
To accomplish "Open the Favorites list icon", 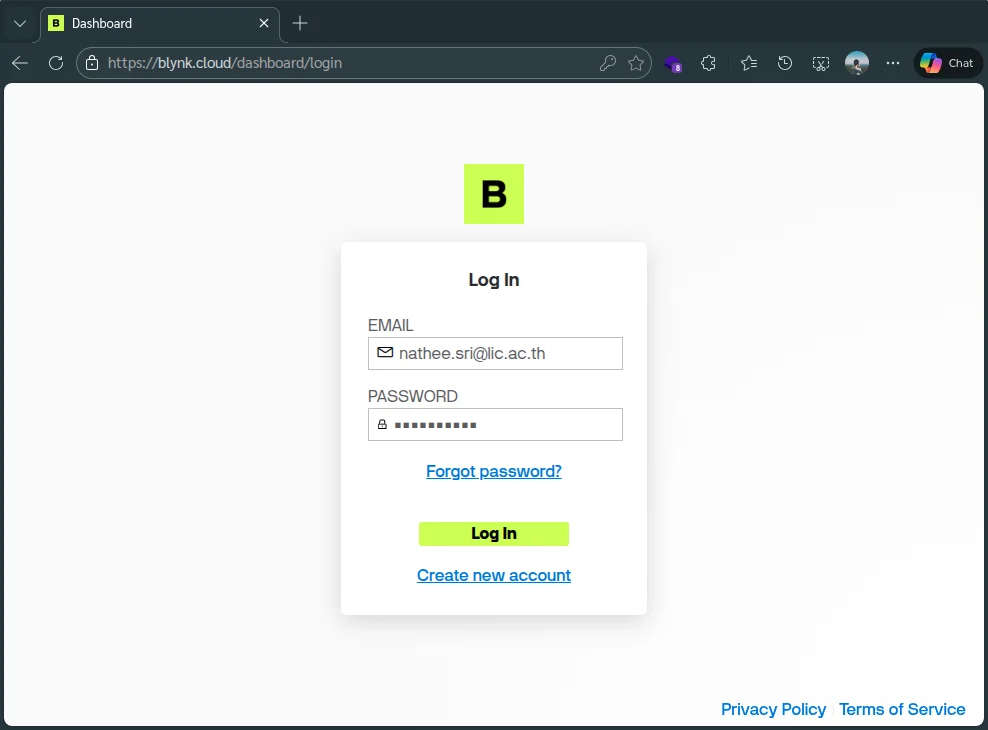I will (x=749, y=63).
